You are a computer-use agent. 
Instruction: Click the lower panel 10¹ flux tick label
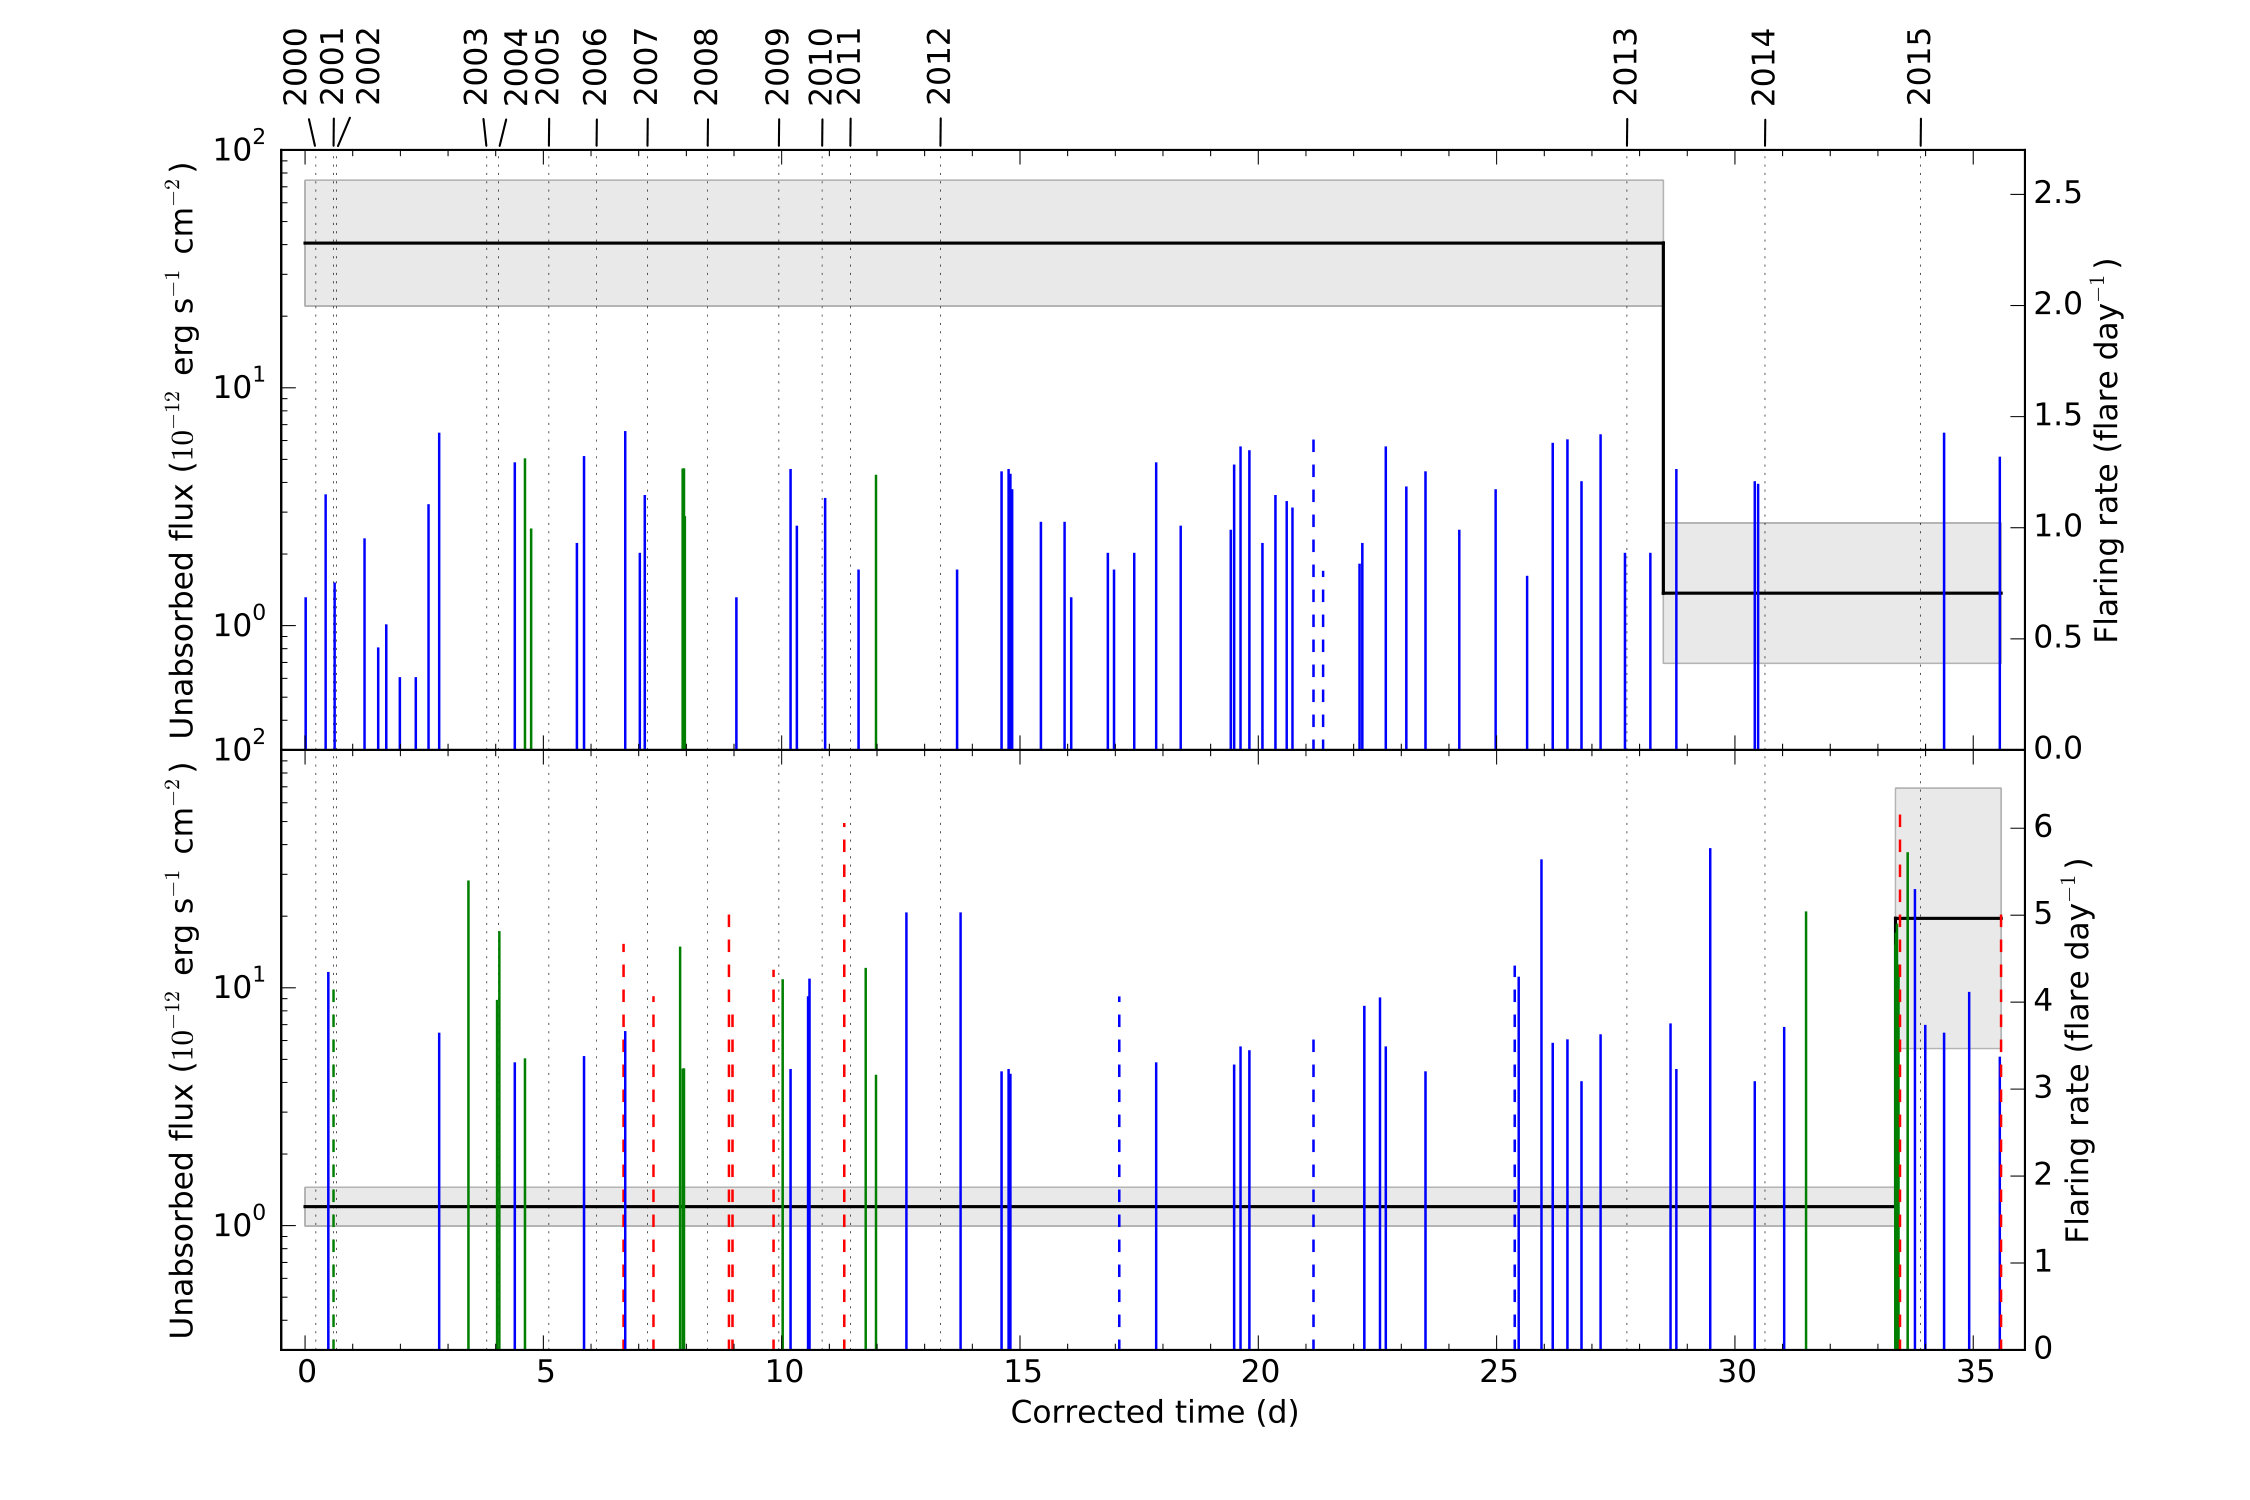pos(241,986)
